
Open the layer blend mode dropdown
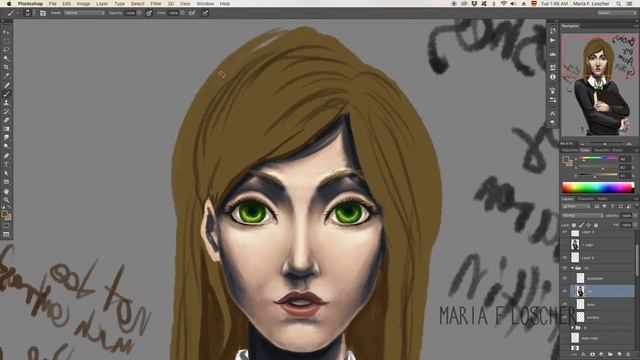pyautogui.click(x=582, y=216)
